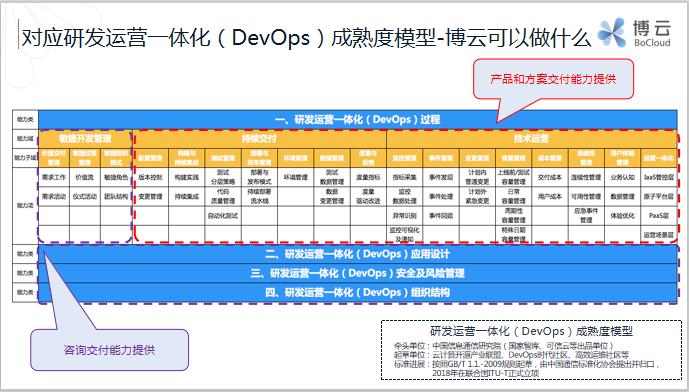Click the orange 技术运营 domain header
This screenshot has height=392, width=689.
(532, 139)
